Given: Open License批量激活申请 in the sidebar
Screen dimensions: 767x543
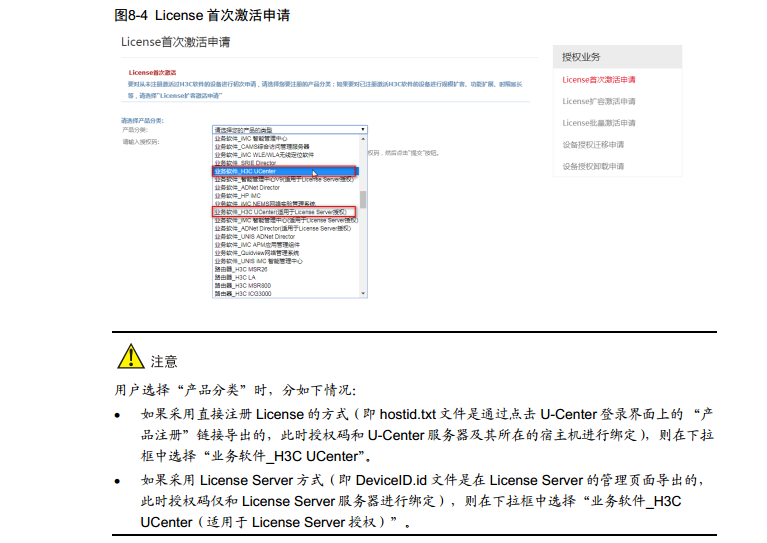Looking at the screenshot, I should coord(599,123).
